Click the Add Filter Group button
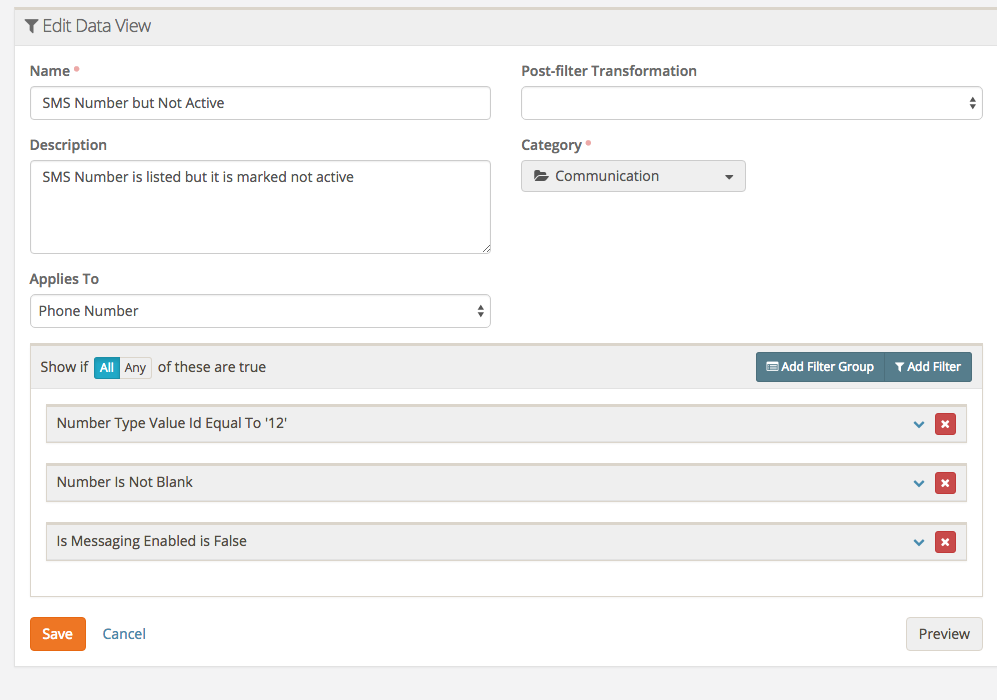This screenshot has width=997, height=700. 820,367
